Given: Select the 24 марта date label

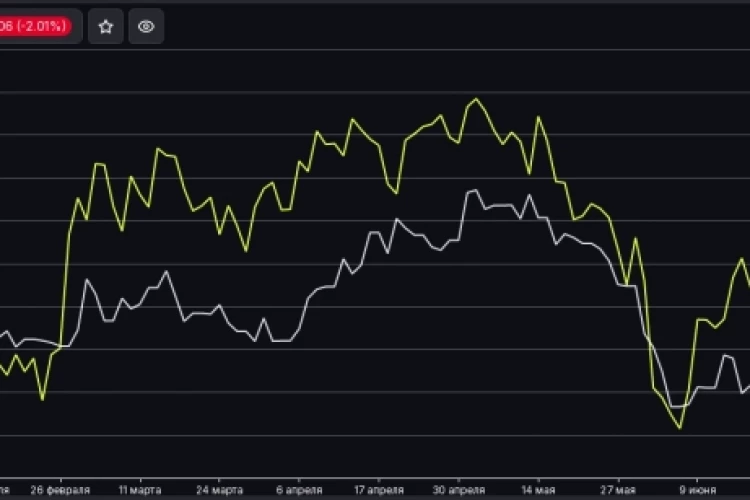Looking at the screenshot, I should [x=220, y=490].
